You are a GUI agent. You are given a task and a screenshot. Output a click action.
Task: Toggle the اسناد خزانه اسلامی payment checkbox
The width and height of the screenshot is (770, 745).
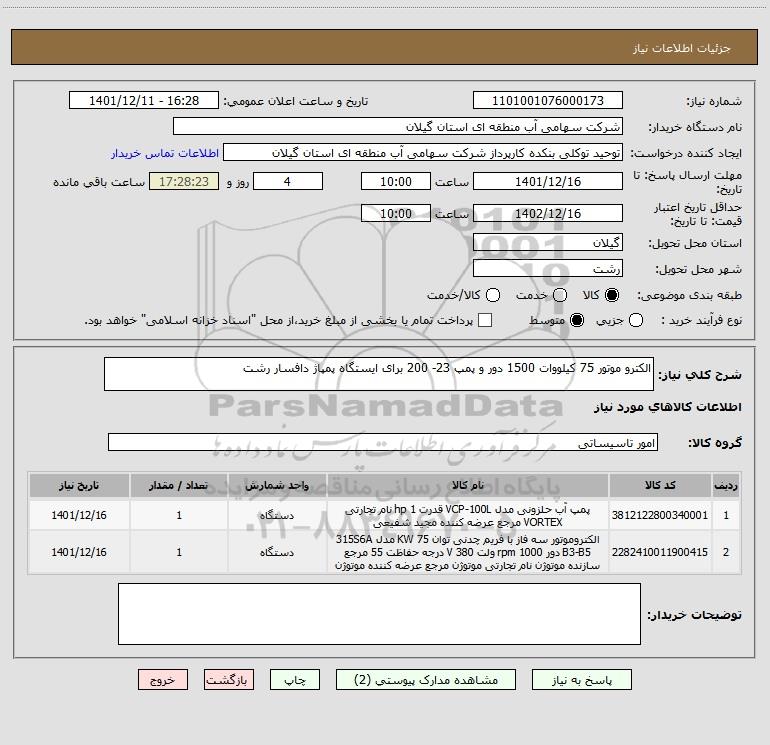coord(485,320)
